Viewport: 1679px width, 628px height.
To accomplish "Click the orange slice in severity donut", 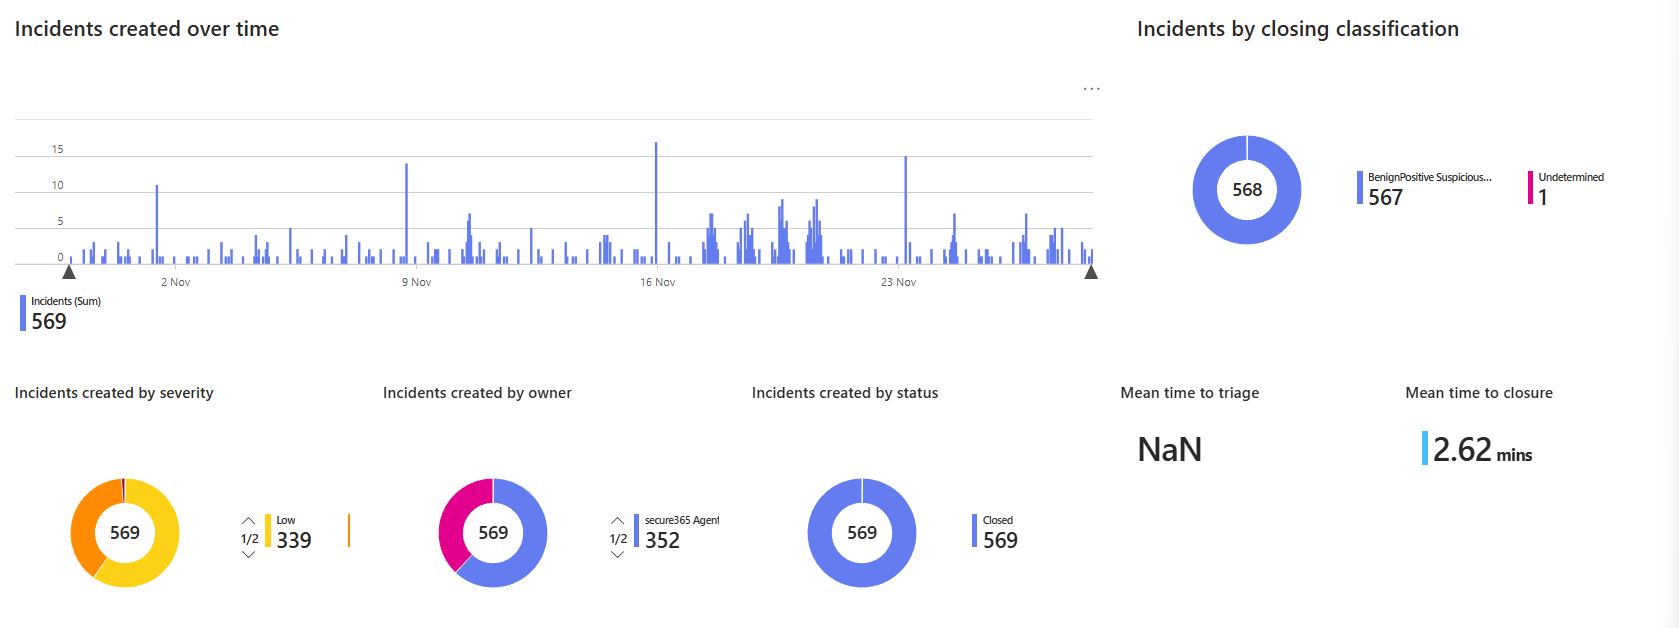I will (86, 519).
